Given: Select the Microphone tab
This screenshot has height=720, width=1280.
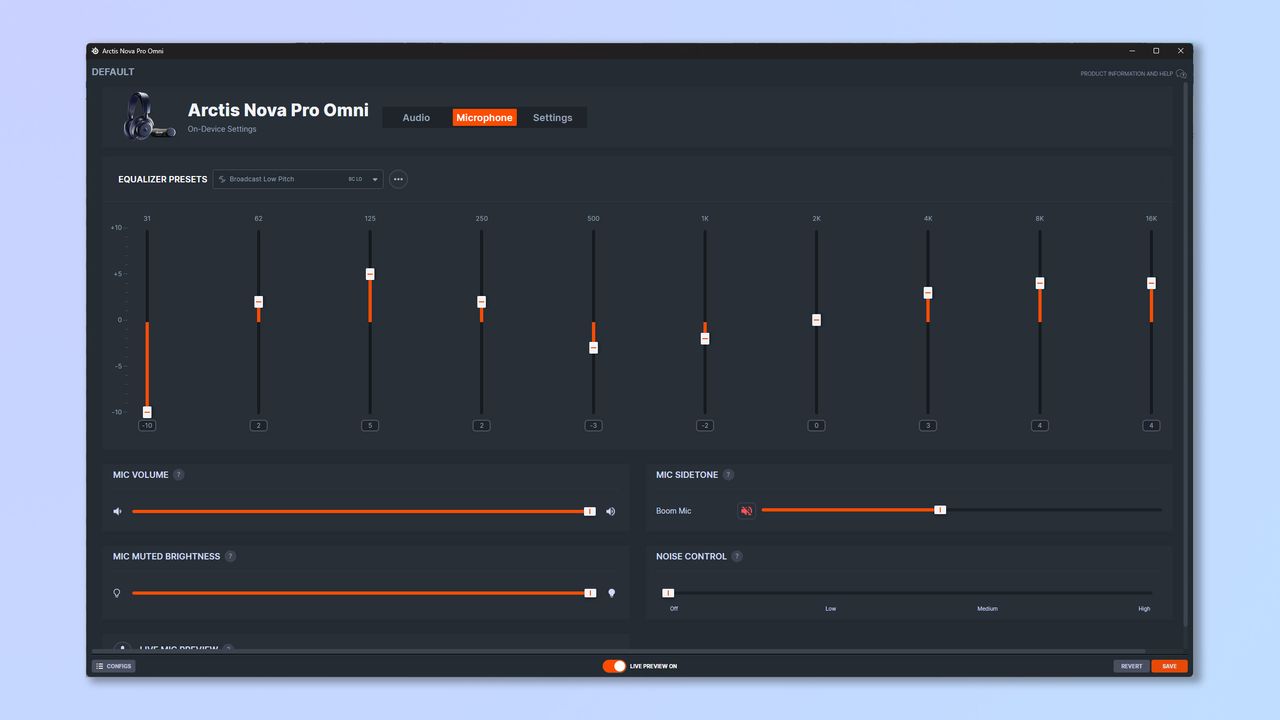Looking at the screenshot, I should 484,118.
